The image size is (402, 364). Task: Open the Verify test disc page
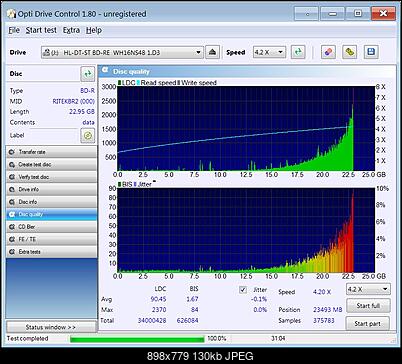point(51,177)
